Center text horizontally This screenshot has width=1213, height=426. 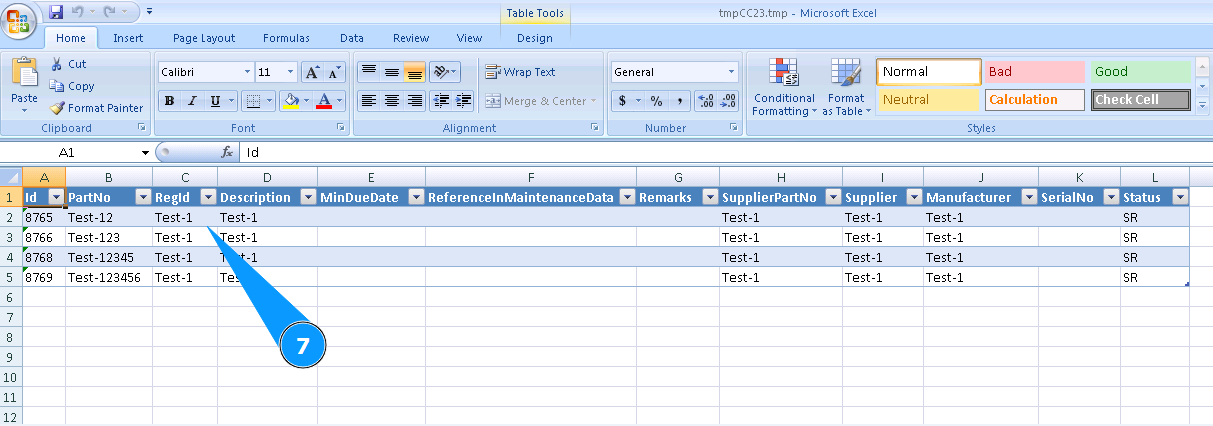[x=392, y=101]
